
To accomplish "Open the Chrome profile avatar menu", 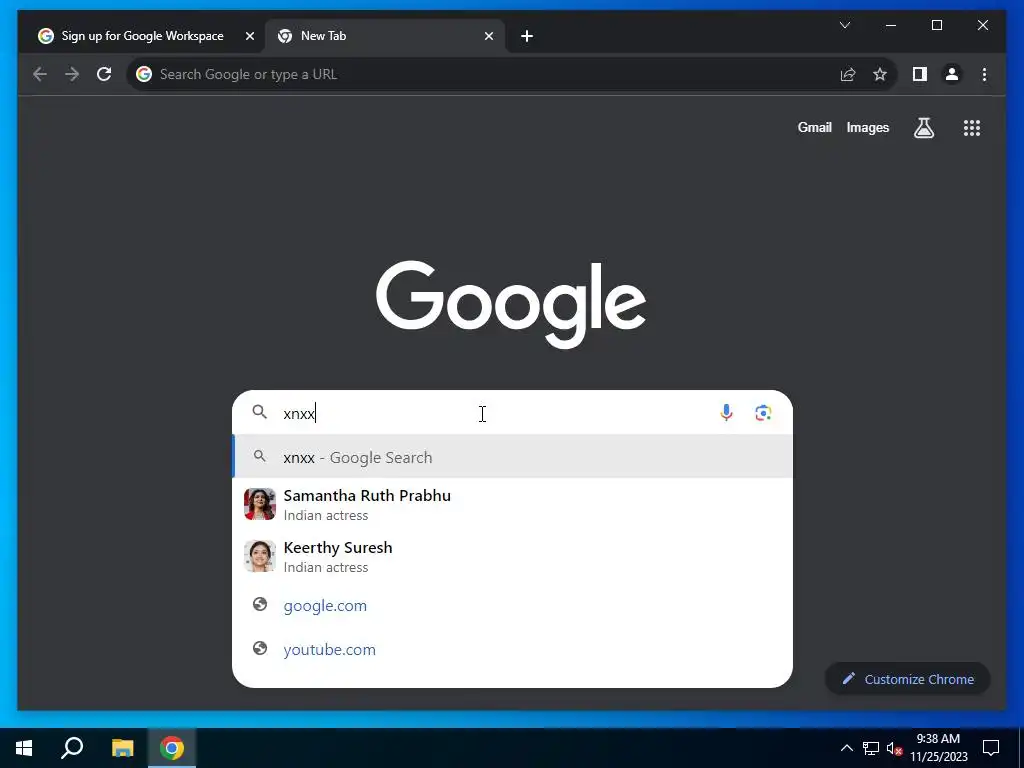I will click(x=952, y=74).
